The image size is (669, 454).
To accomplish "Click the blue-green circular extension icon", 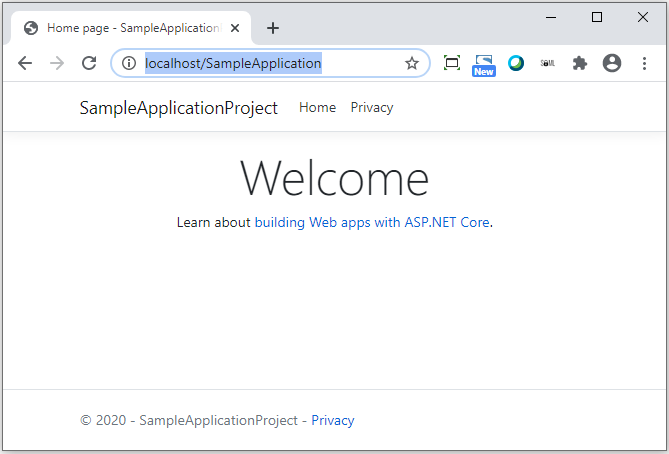I will (516, 63).
